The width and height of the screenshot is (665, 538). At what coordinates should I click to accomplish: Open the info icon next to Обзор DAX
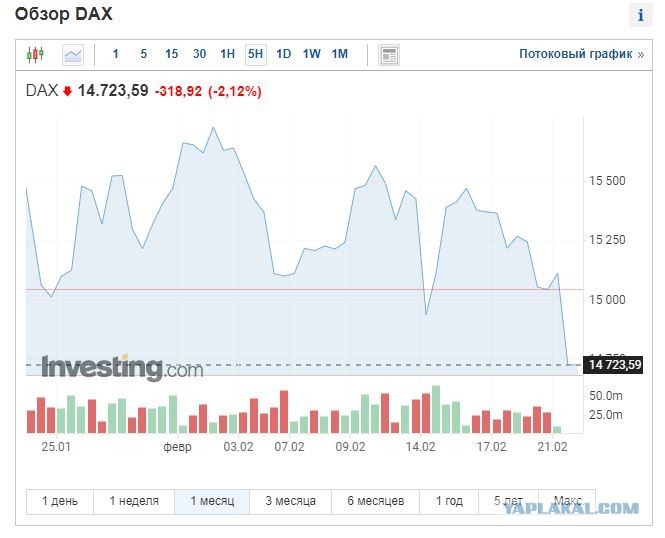click(x=640, y=15)
